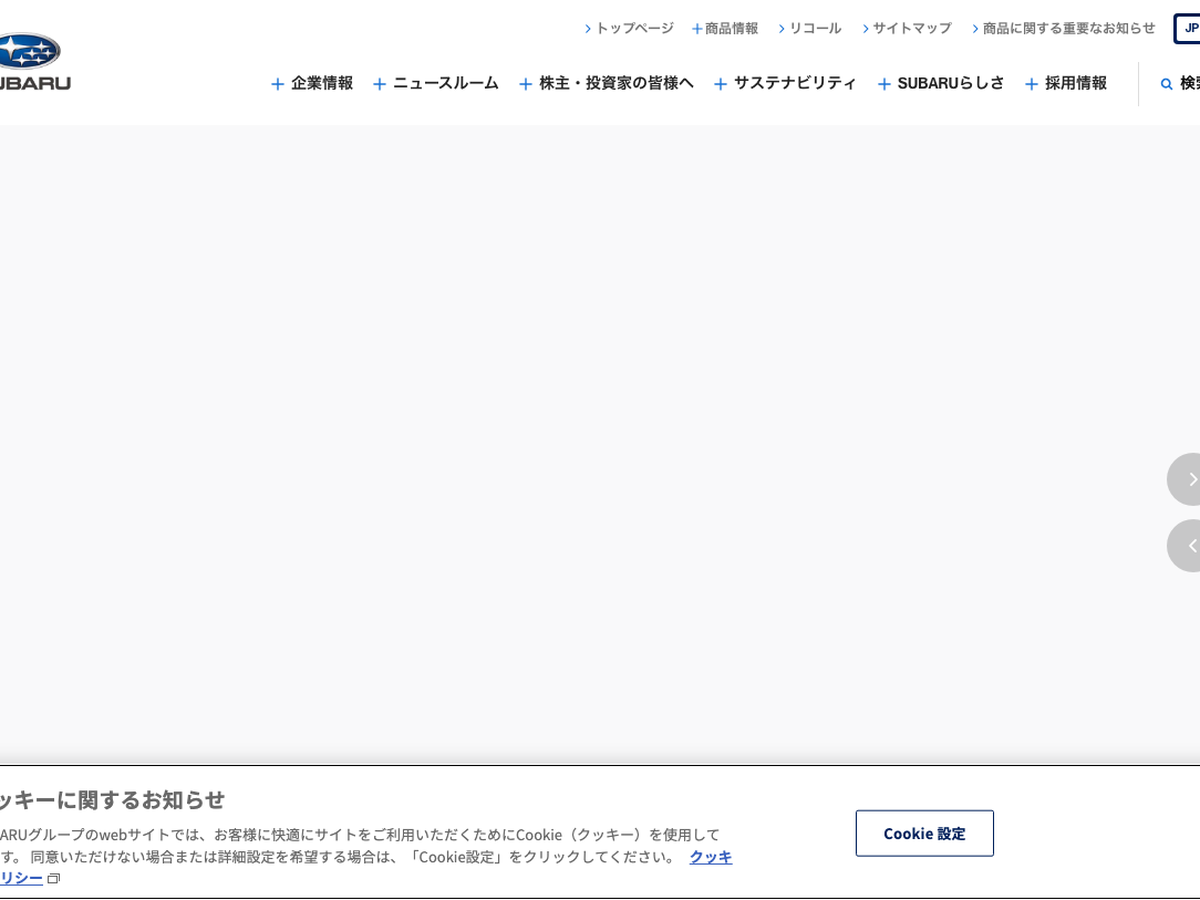Select the JP language button
The height and width of the screenshot is (900, 1200).
pyautogui.click(x=1188, y=28)
